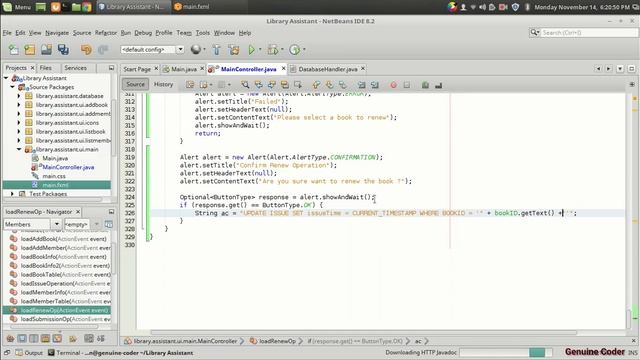Click the Previous Bookmark editor icon

(316, 85)
